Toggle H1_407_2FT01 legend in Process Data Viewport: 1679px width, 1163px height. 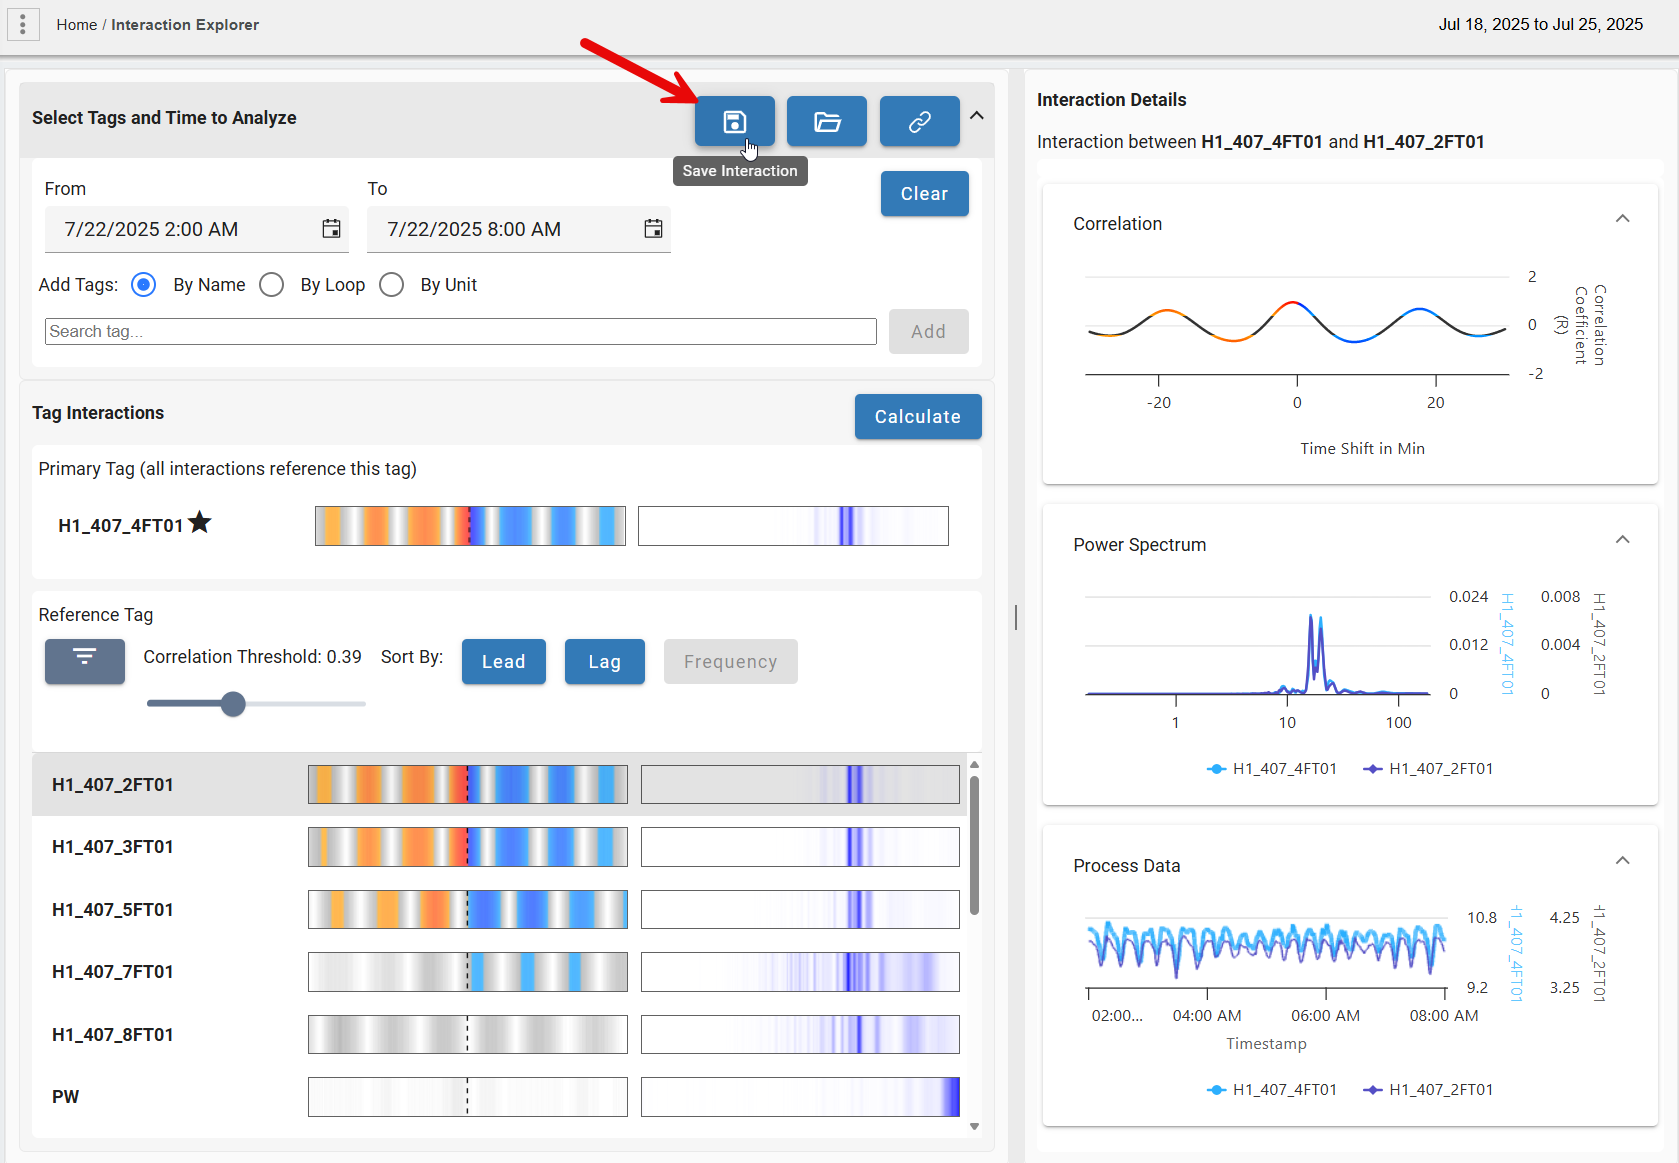[1428, 1090]
